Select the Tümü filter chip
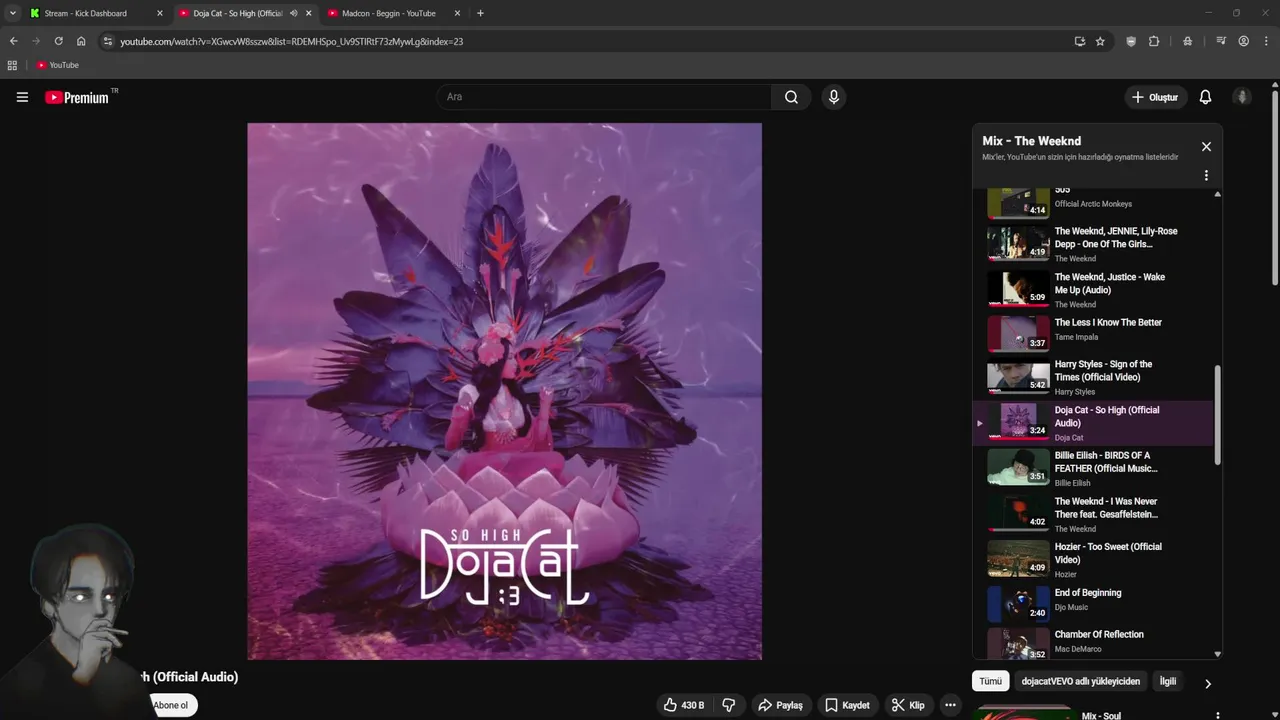Image resolution: width=1280 pixels, height=720 pixels. click(x=990, y=681)
